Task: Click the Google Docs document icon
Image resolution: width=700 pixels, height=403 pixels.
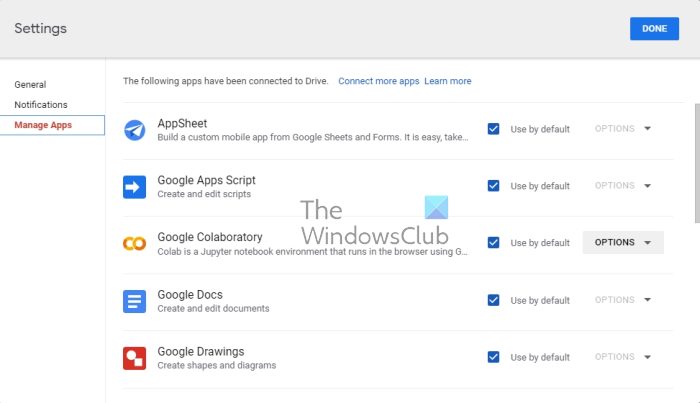Action: [134, 301]
